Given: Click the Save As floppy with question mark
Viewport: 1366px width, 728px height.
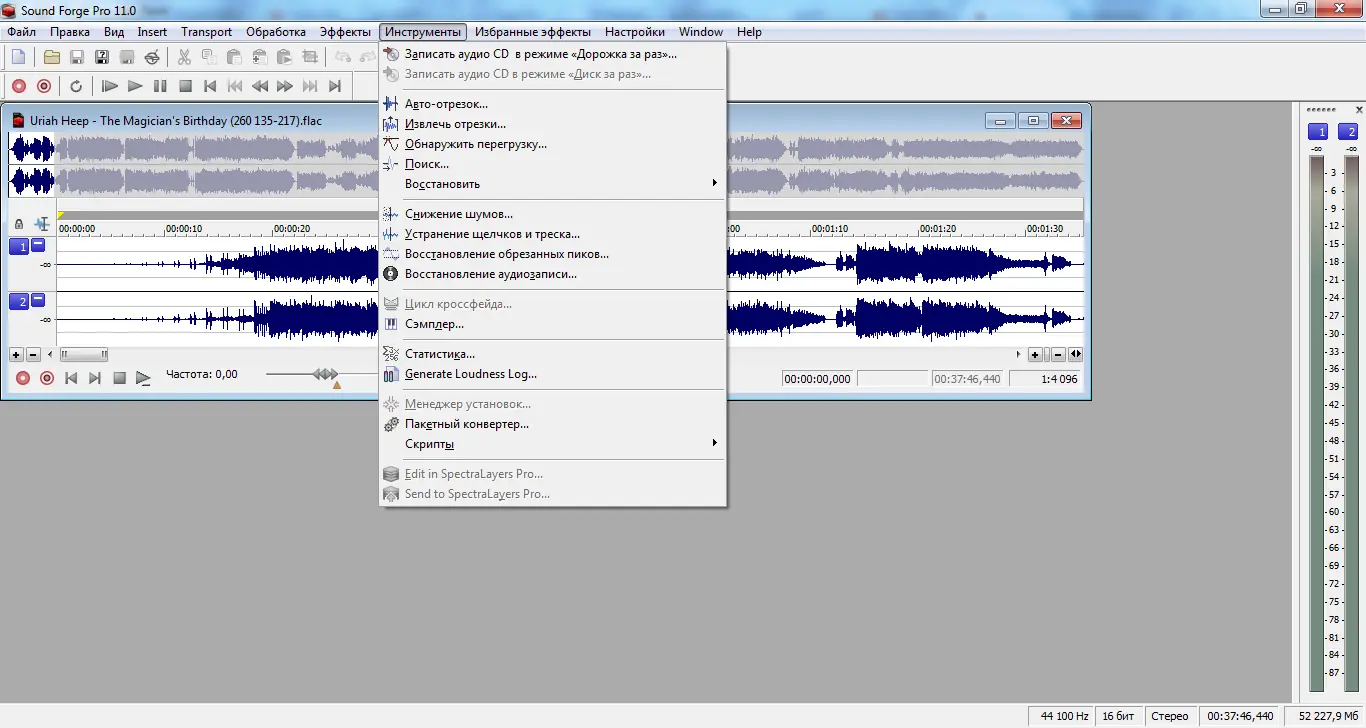Looking at the screenshot, I should pyautogui.click(x=102, y=57).
